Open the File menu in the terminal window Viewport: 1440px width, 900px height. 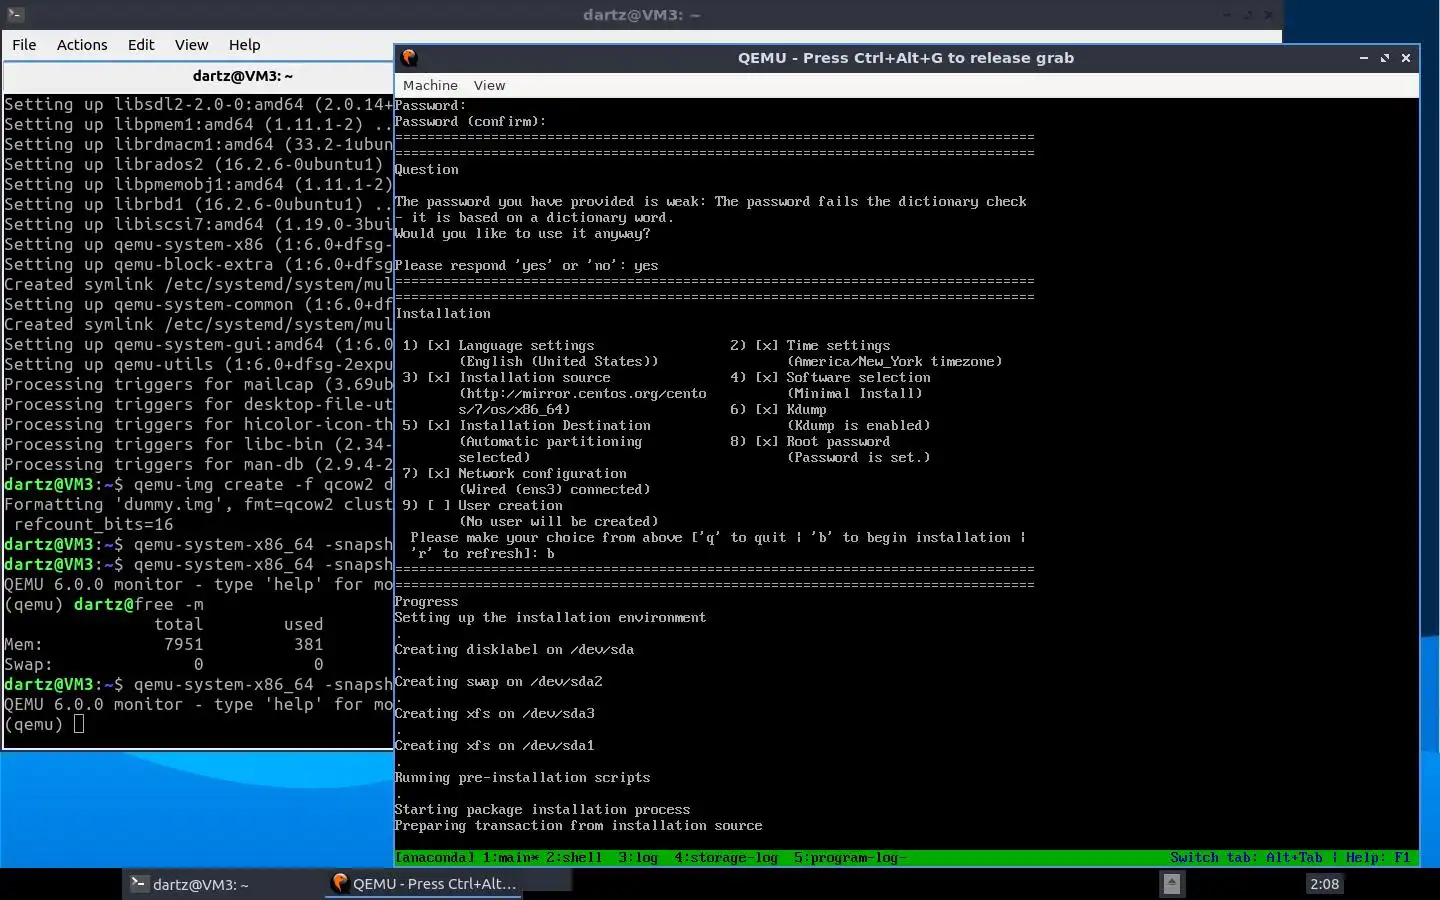coord(24,45)
